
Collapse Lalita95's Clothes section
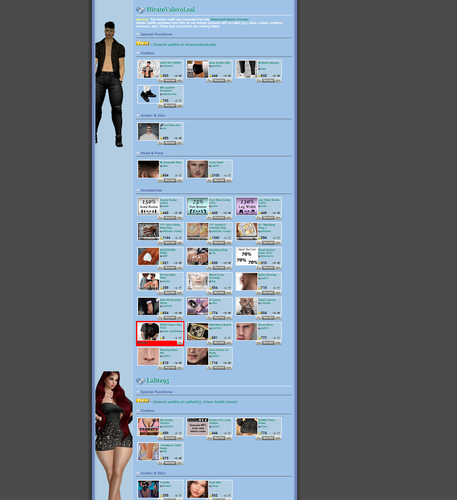pos(138,411)
